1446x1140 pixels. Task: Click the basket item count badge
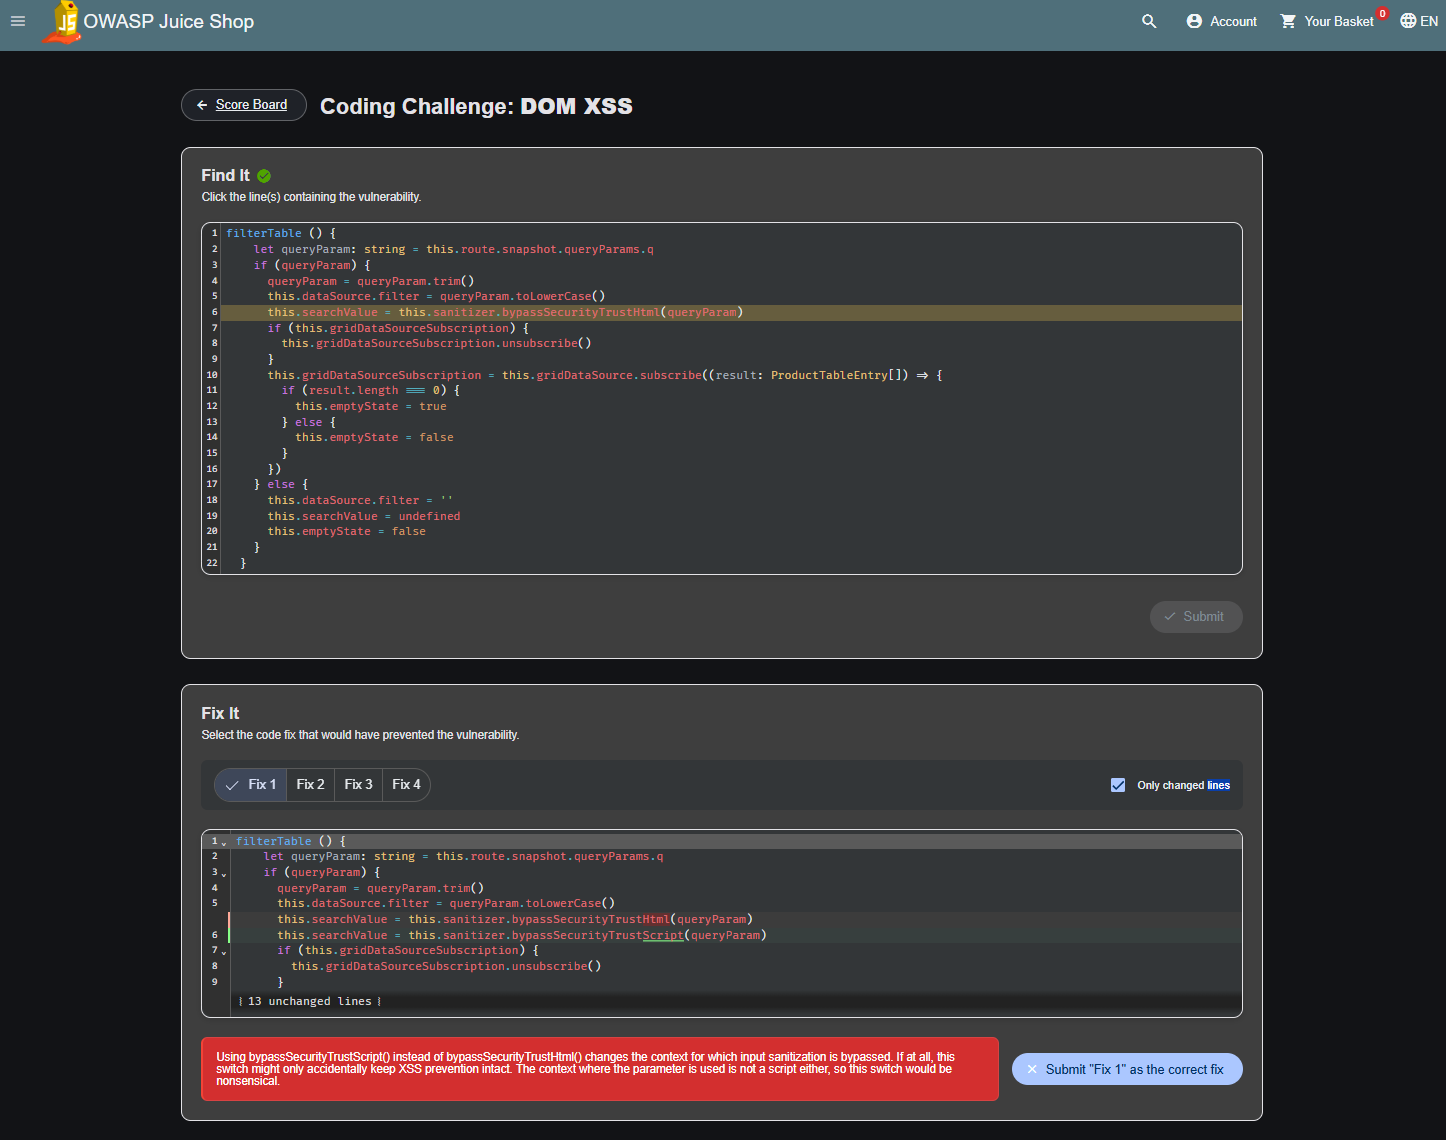[1382, 13]
